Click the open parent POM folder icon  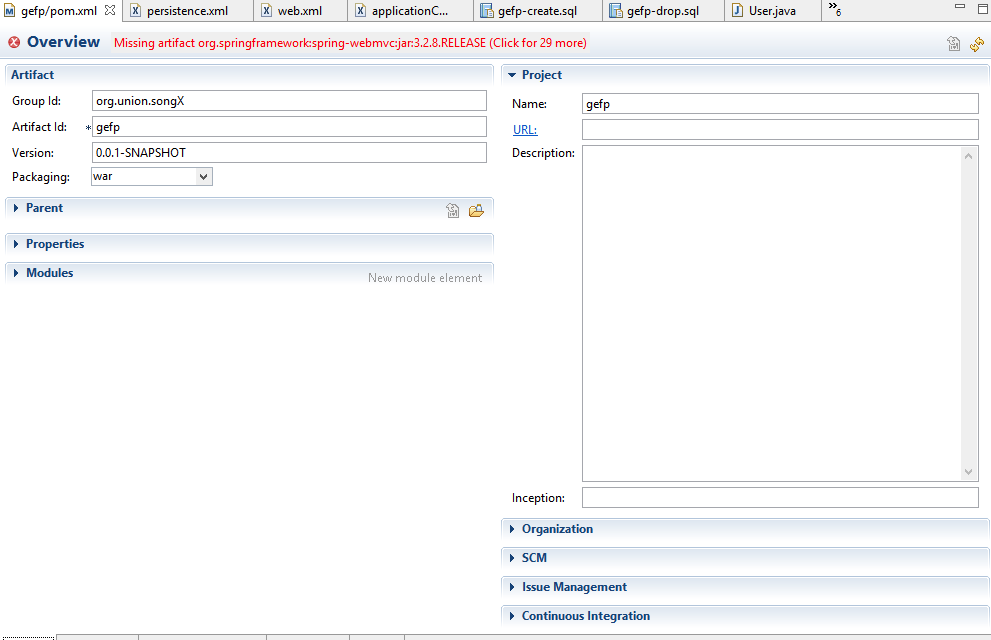[x=476, y=210]
